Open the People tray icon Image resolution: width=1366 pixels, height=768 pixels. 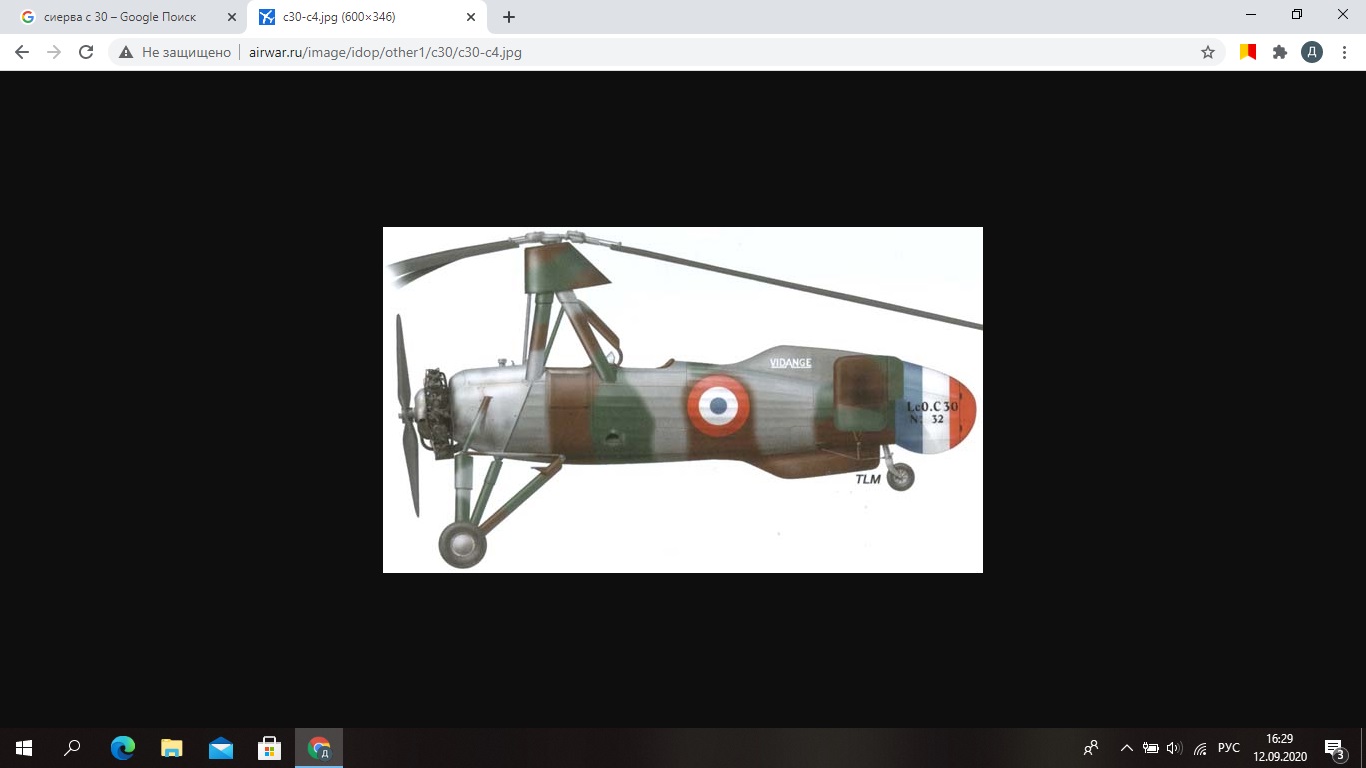coord(1091,748)
